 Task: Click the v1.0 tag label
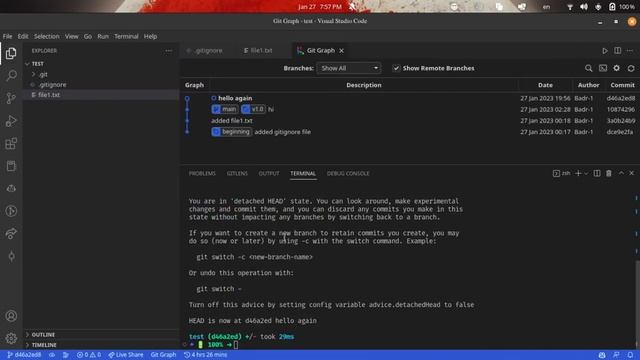tap(253, 109)
